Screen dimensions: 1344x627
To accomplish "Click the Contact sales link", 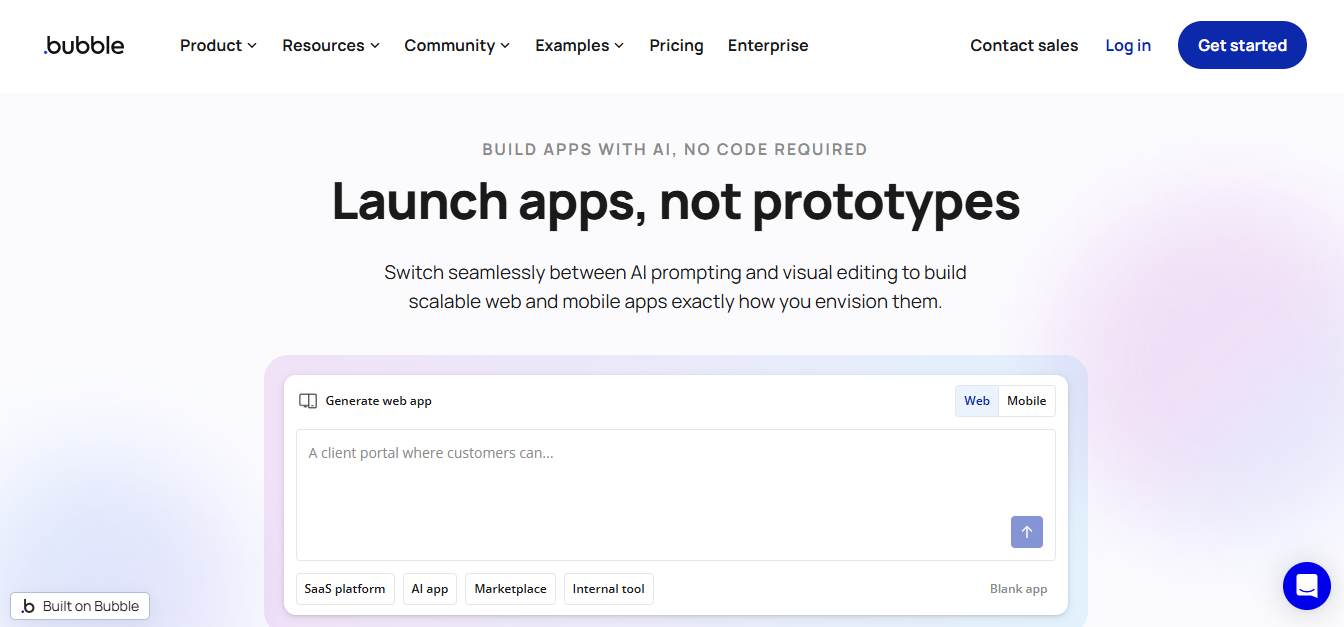I will click(x=1024, y=45).
